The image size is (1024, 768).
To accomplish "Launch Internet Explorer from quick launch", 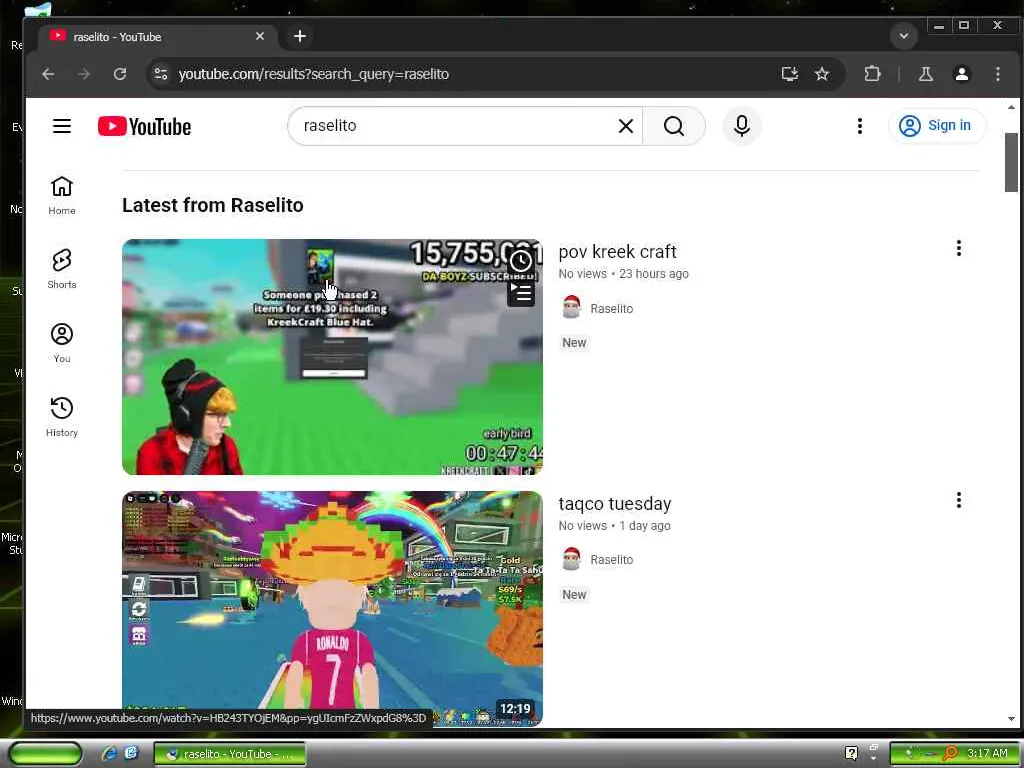I will pos(110,754).
